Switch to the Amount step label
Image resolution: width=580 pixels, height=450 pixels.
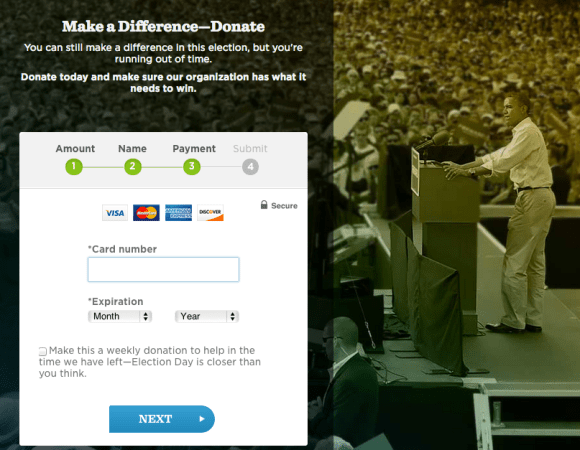(x=75, y=149)
